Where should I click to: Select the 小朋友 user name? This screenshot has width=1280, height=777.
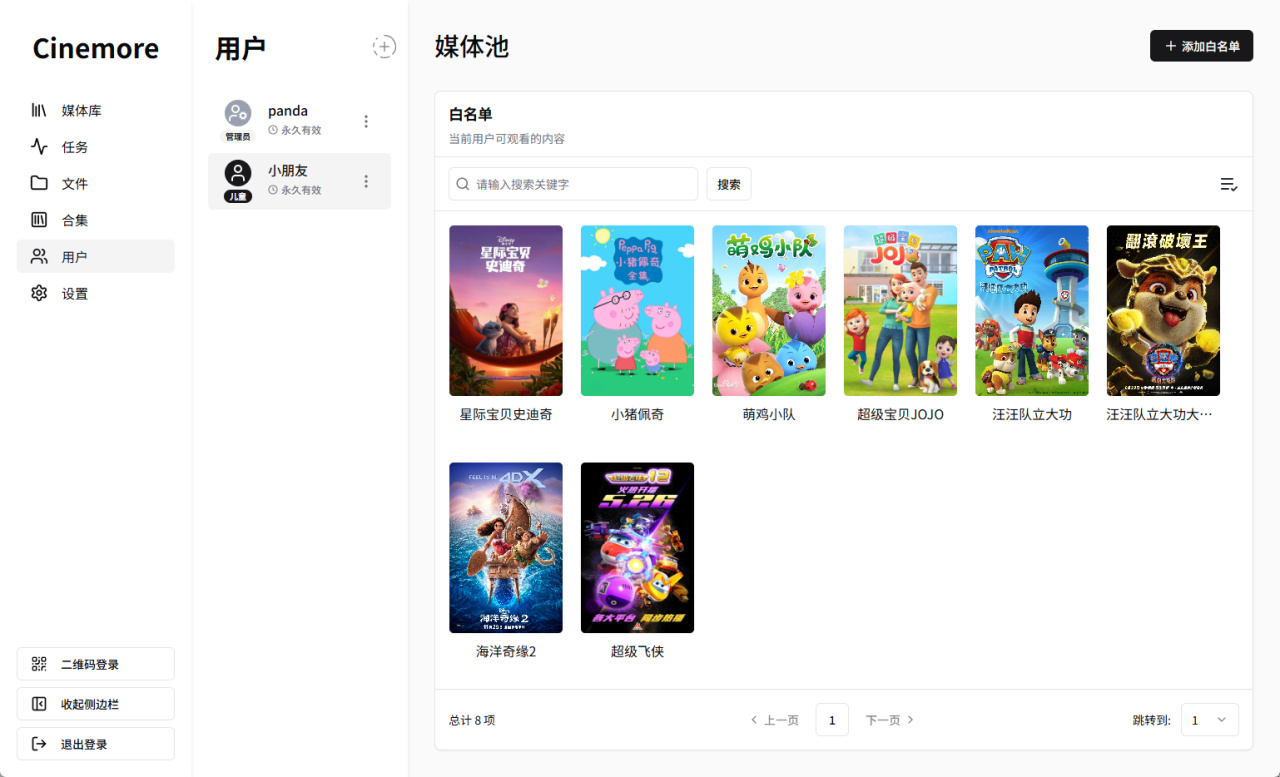[288, 171]
